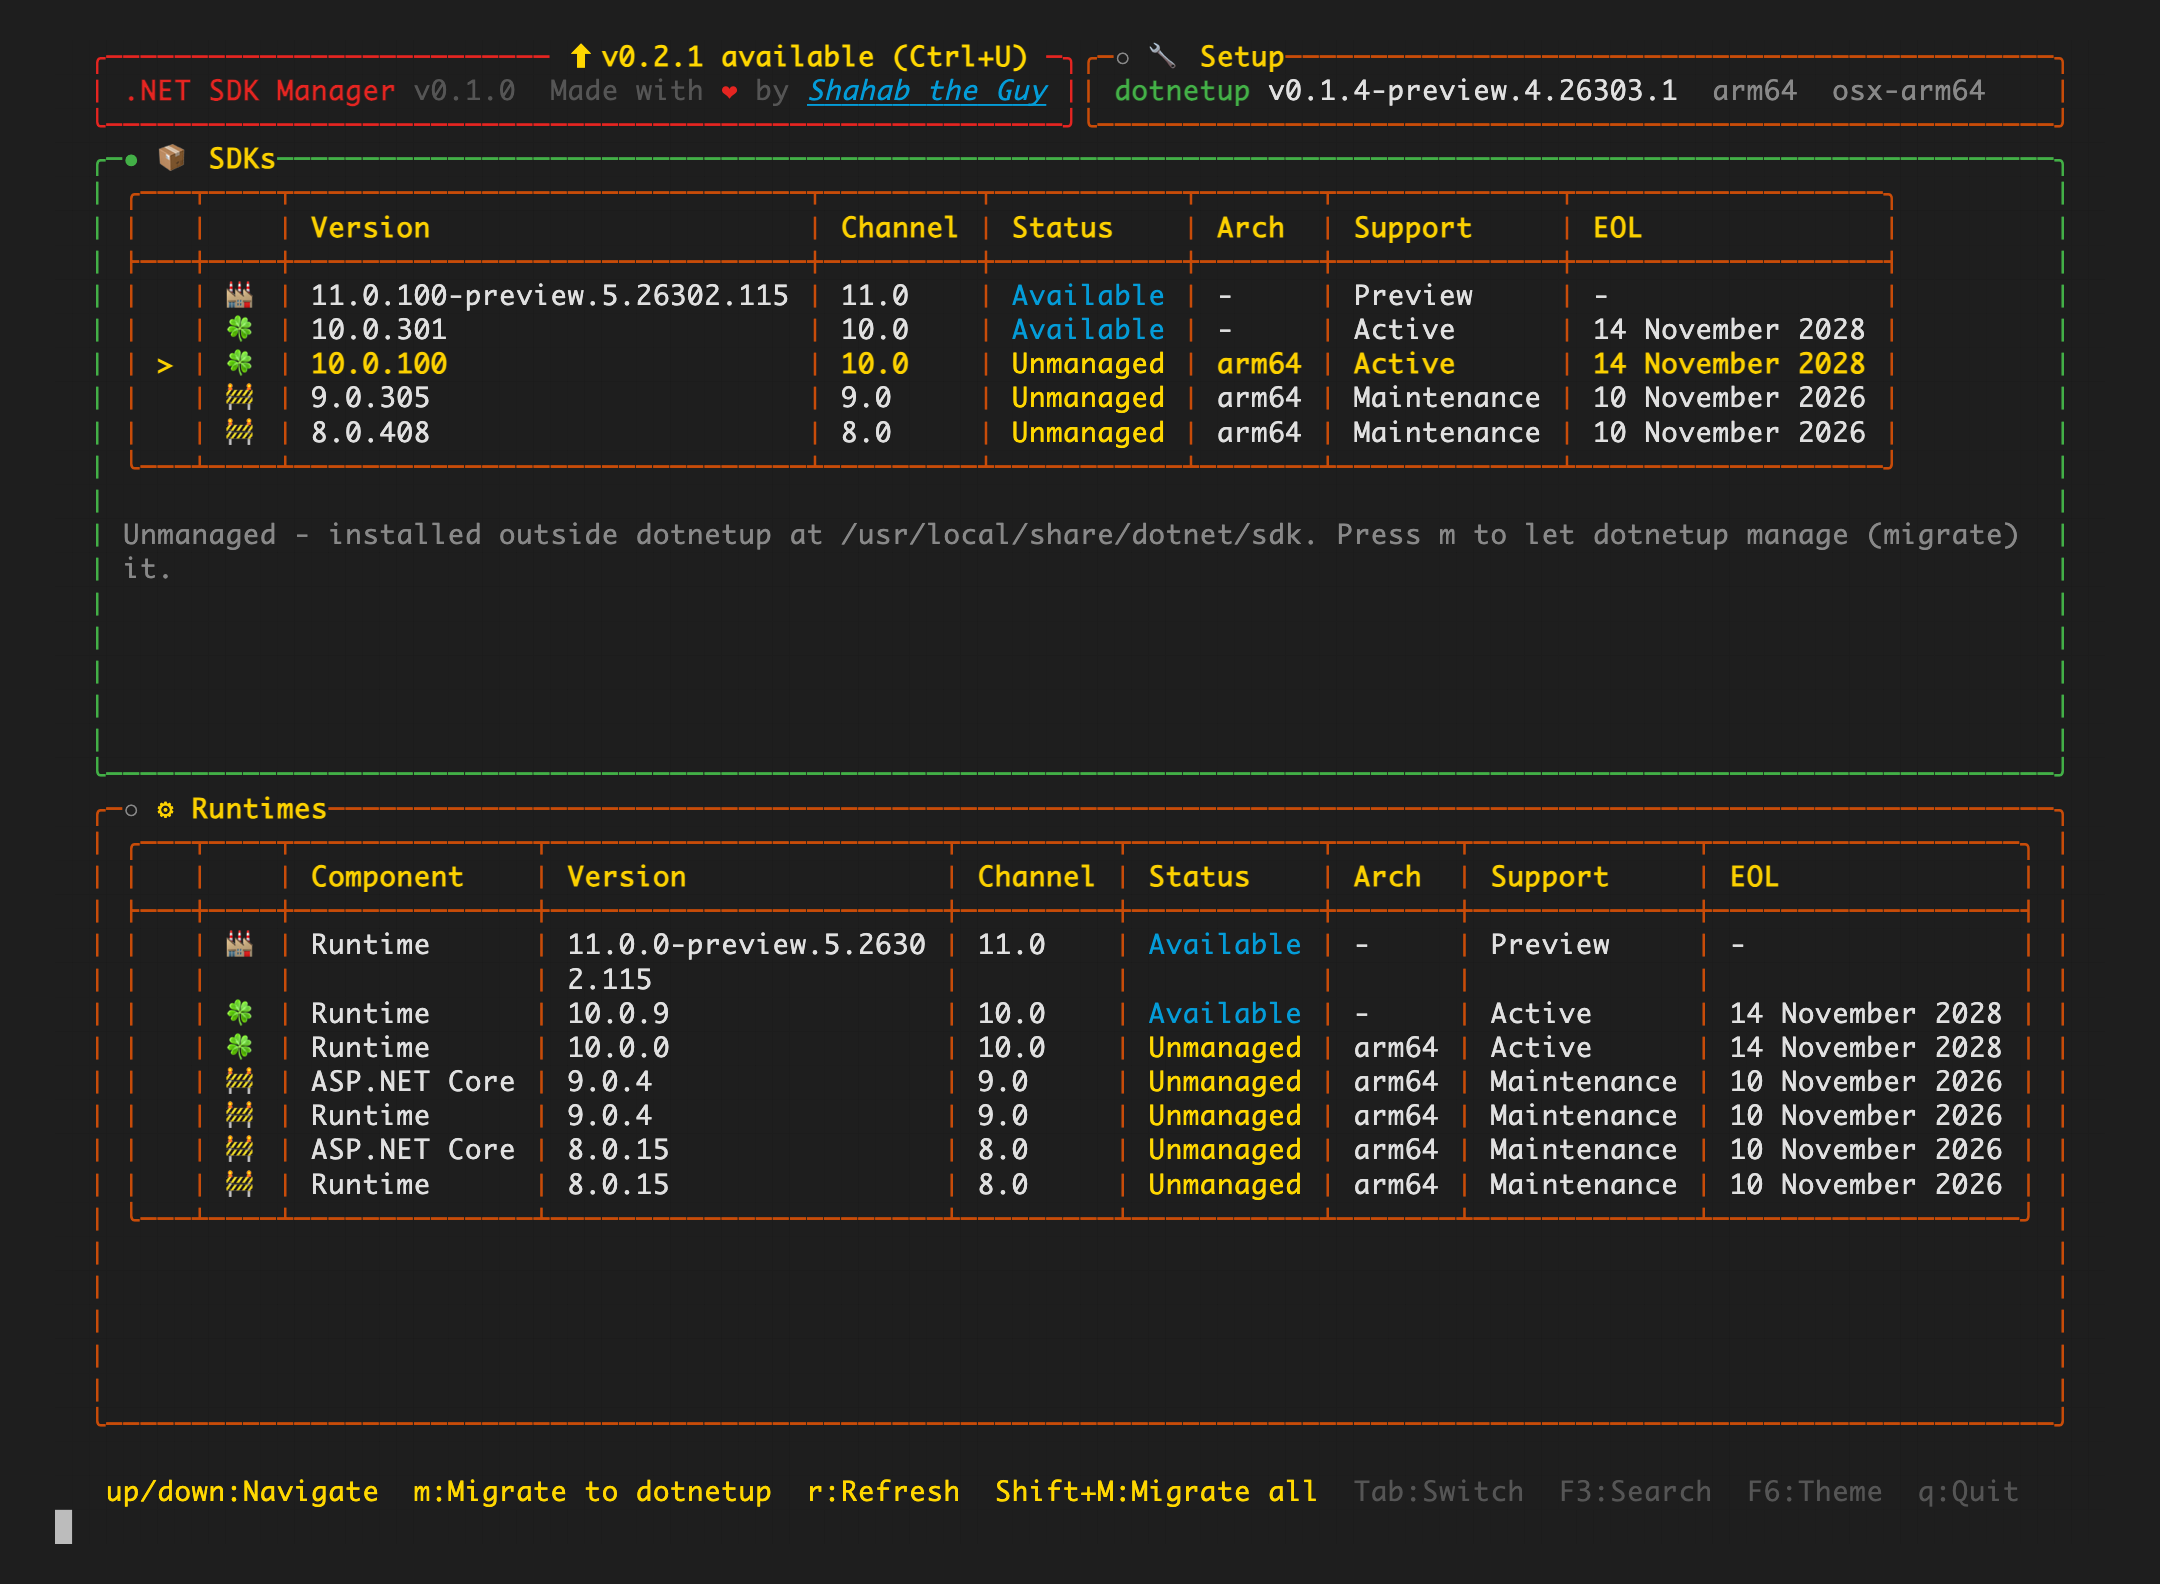Image resolution: width=2160 pixels, height=1584 pixels.
Task: Click the castle icon for SDK 11.0.100-preview
Action: [239, 295]
